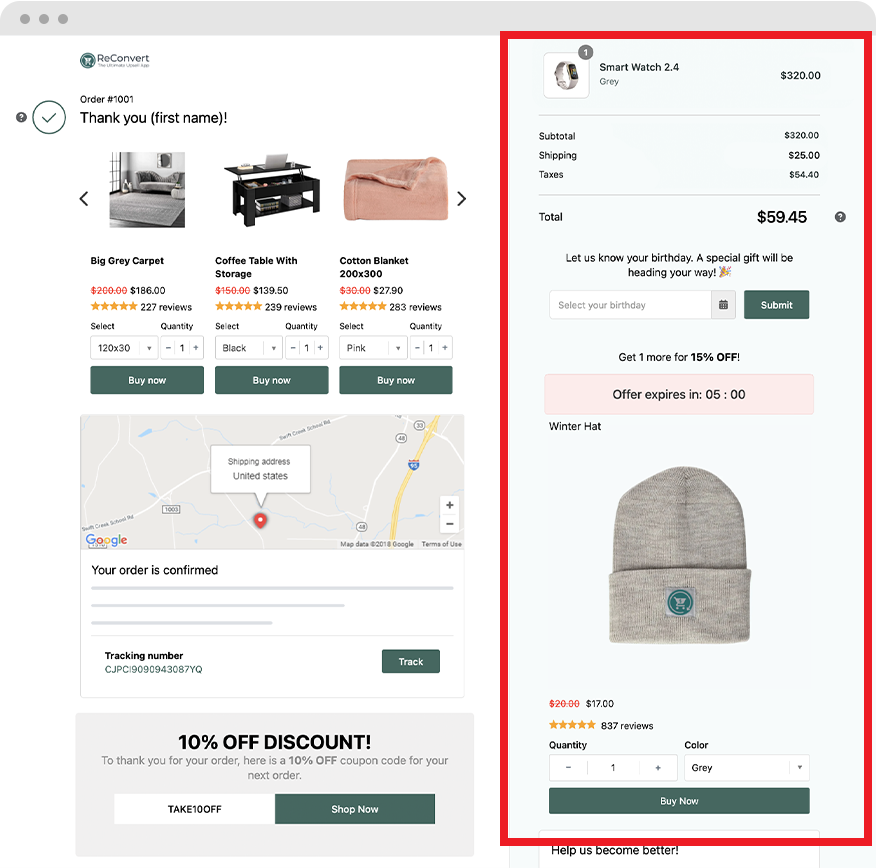This screenshot has width=876, height=868.
Task: Click the quantity badge on Smart Watch
Action: click(x=585, y=53)
